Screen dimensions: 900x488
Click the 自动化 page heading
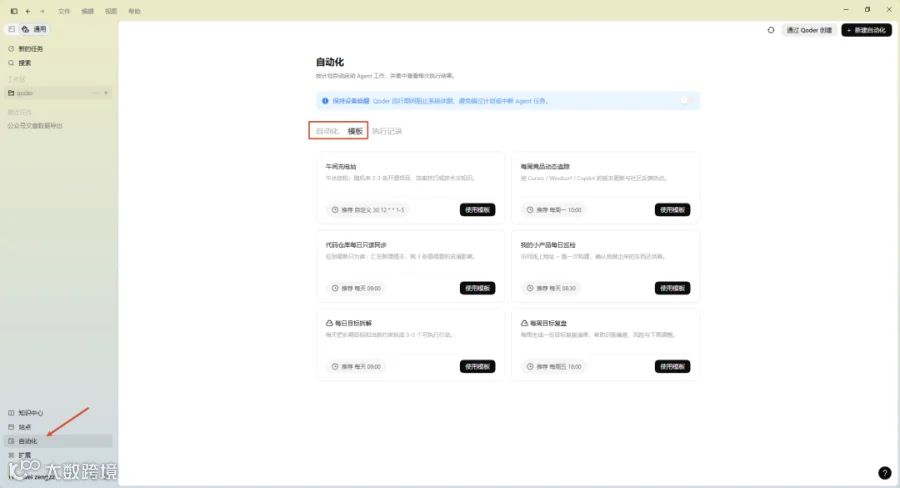point(330,62)
